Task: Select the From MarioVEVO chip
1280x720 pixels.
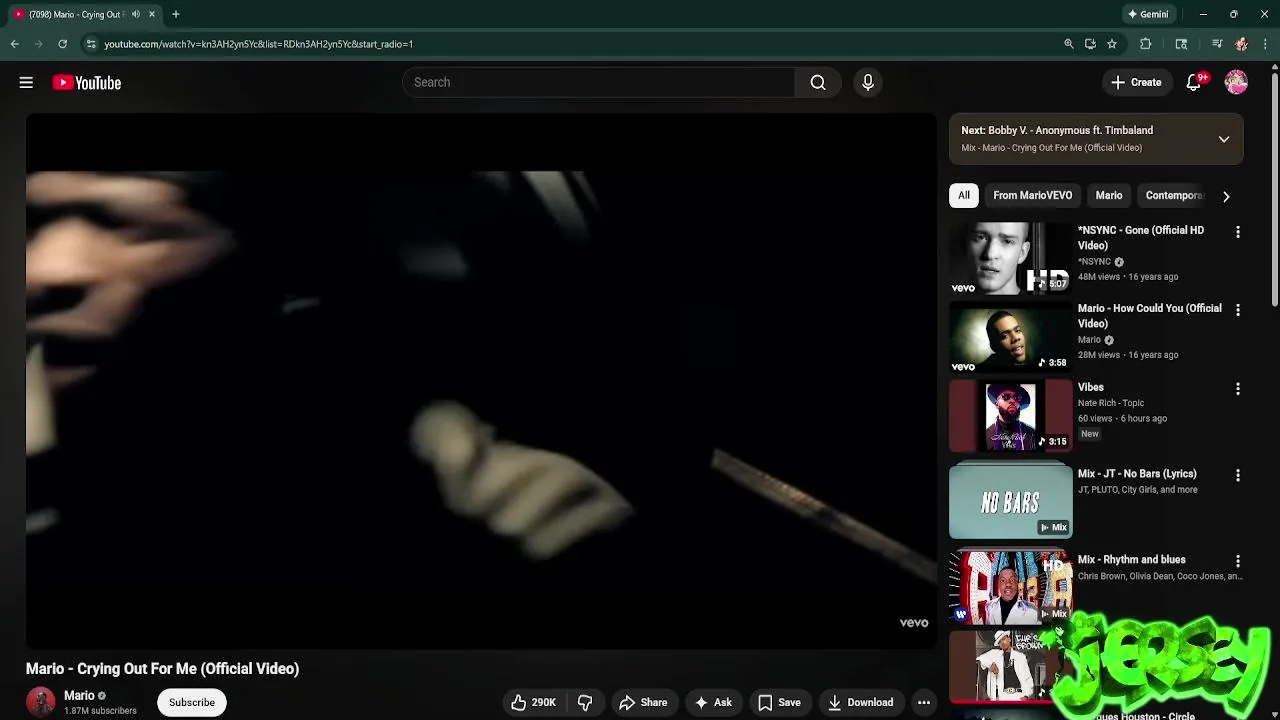Action: (x=1032, y=195)
